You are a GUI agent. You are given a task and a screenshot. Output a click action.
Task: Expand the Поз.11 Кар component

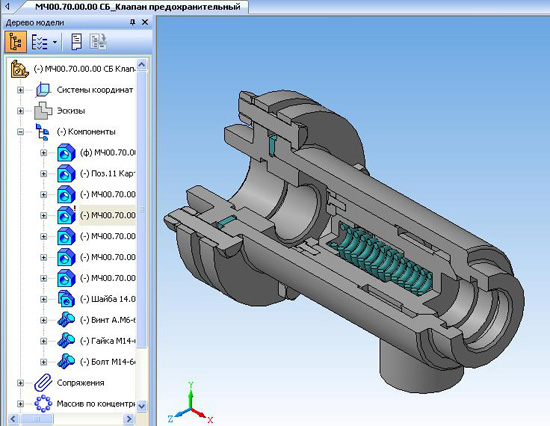[x=43, y=174]
